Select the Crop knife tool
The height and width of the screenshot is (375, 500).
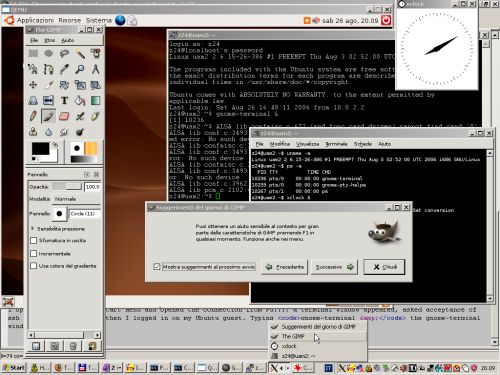coord(49,85)
